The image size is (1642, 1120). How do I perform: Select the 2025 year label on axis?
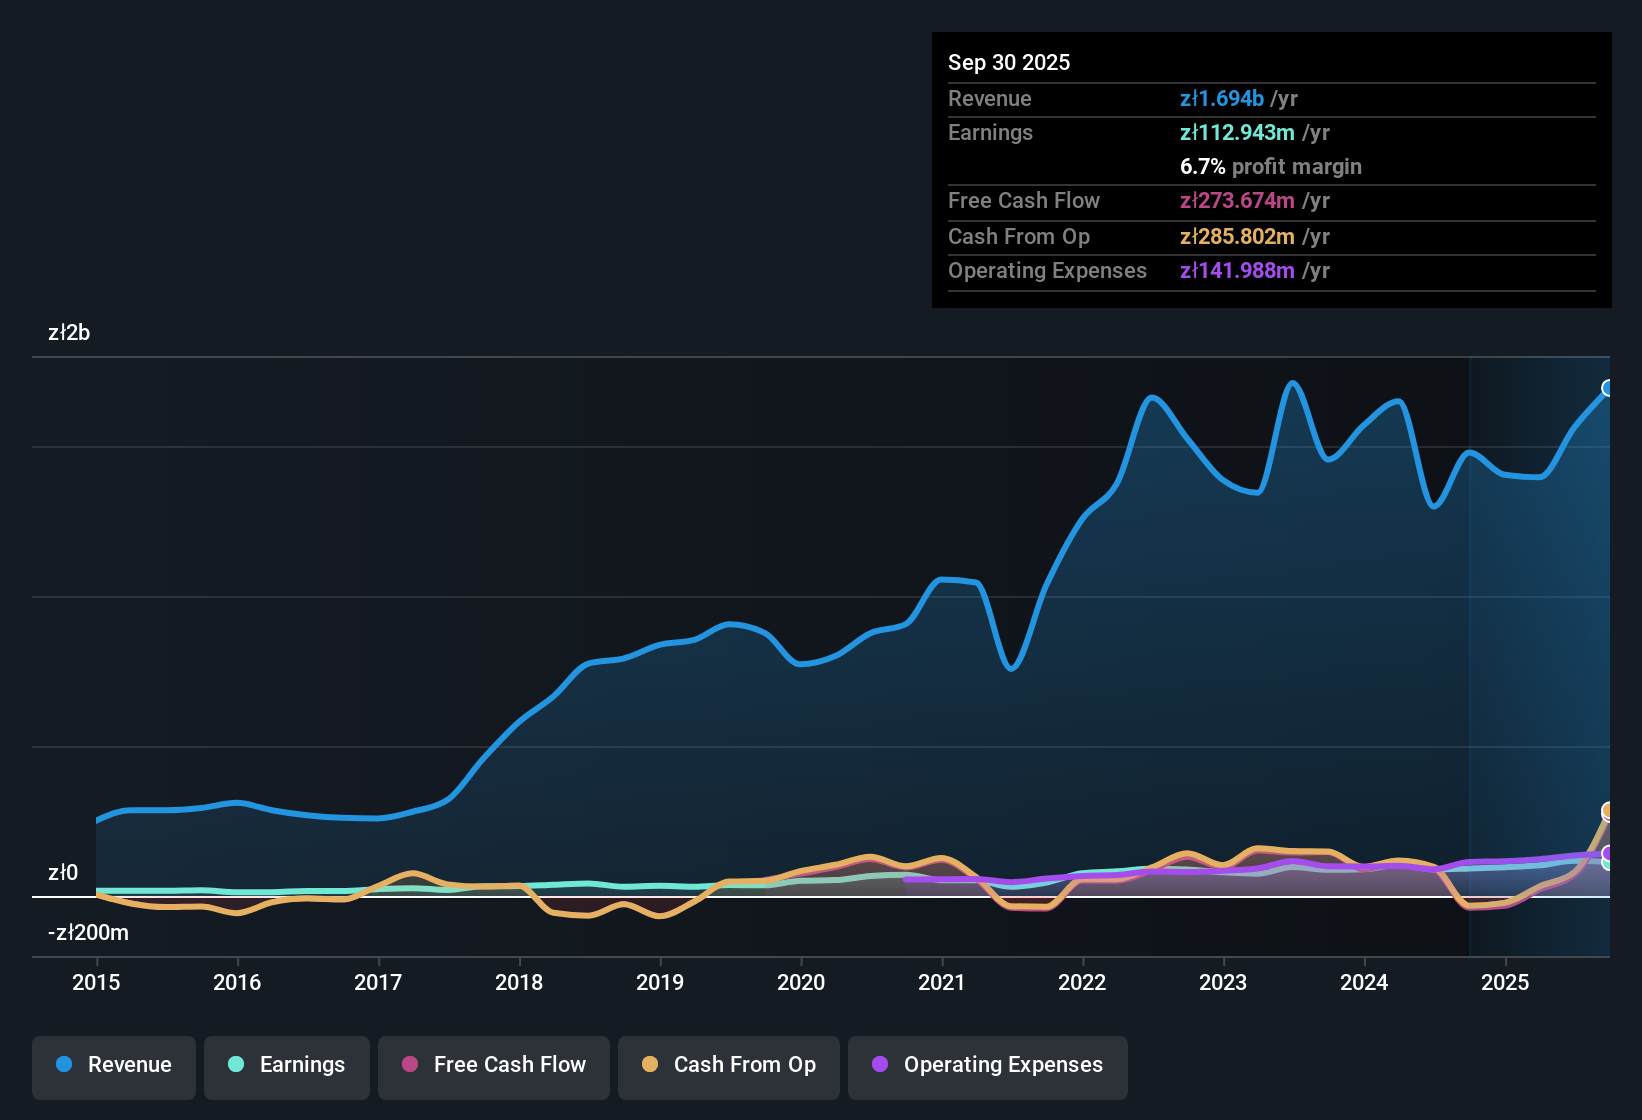pyautogui.click(x=1507, y=983)
